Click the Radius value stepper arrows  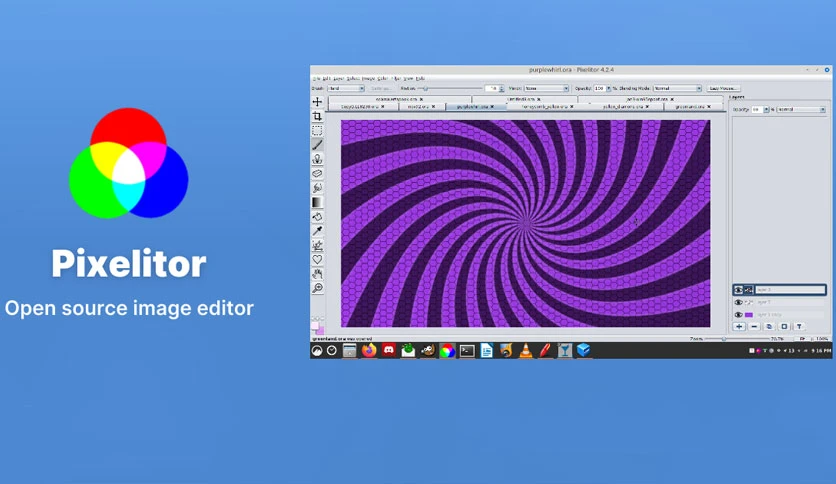point(501,88)
